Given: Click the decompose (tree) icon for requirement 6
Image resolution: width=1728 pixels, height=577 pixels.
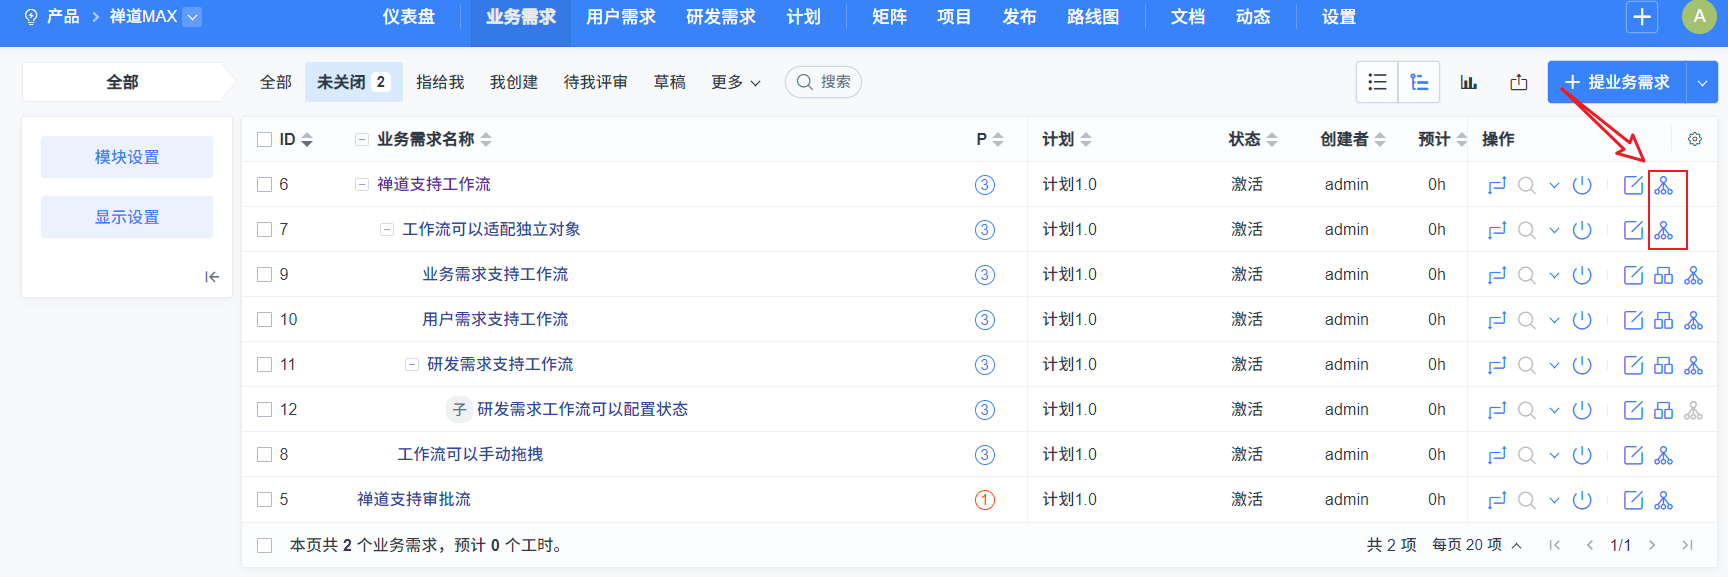Looking at the screenshot, I should point(1663,185).
